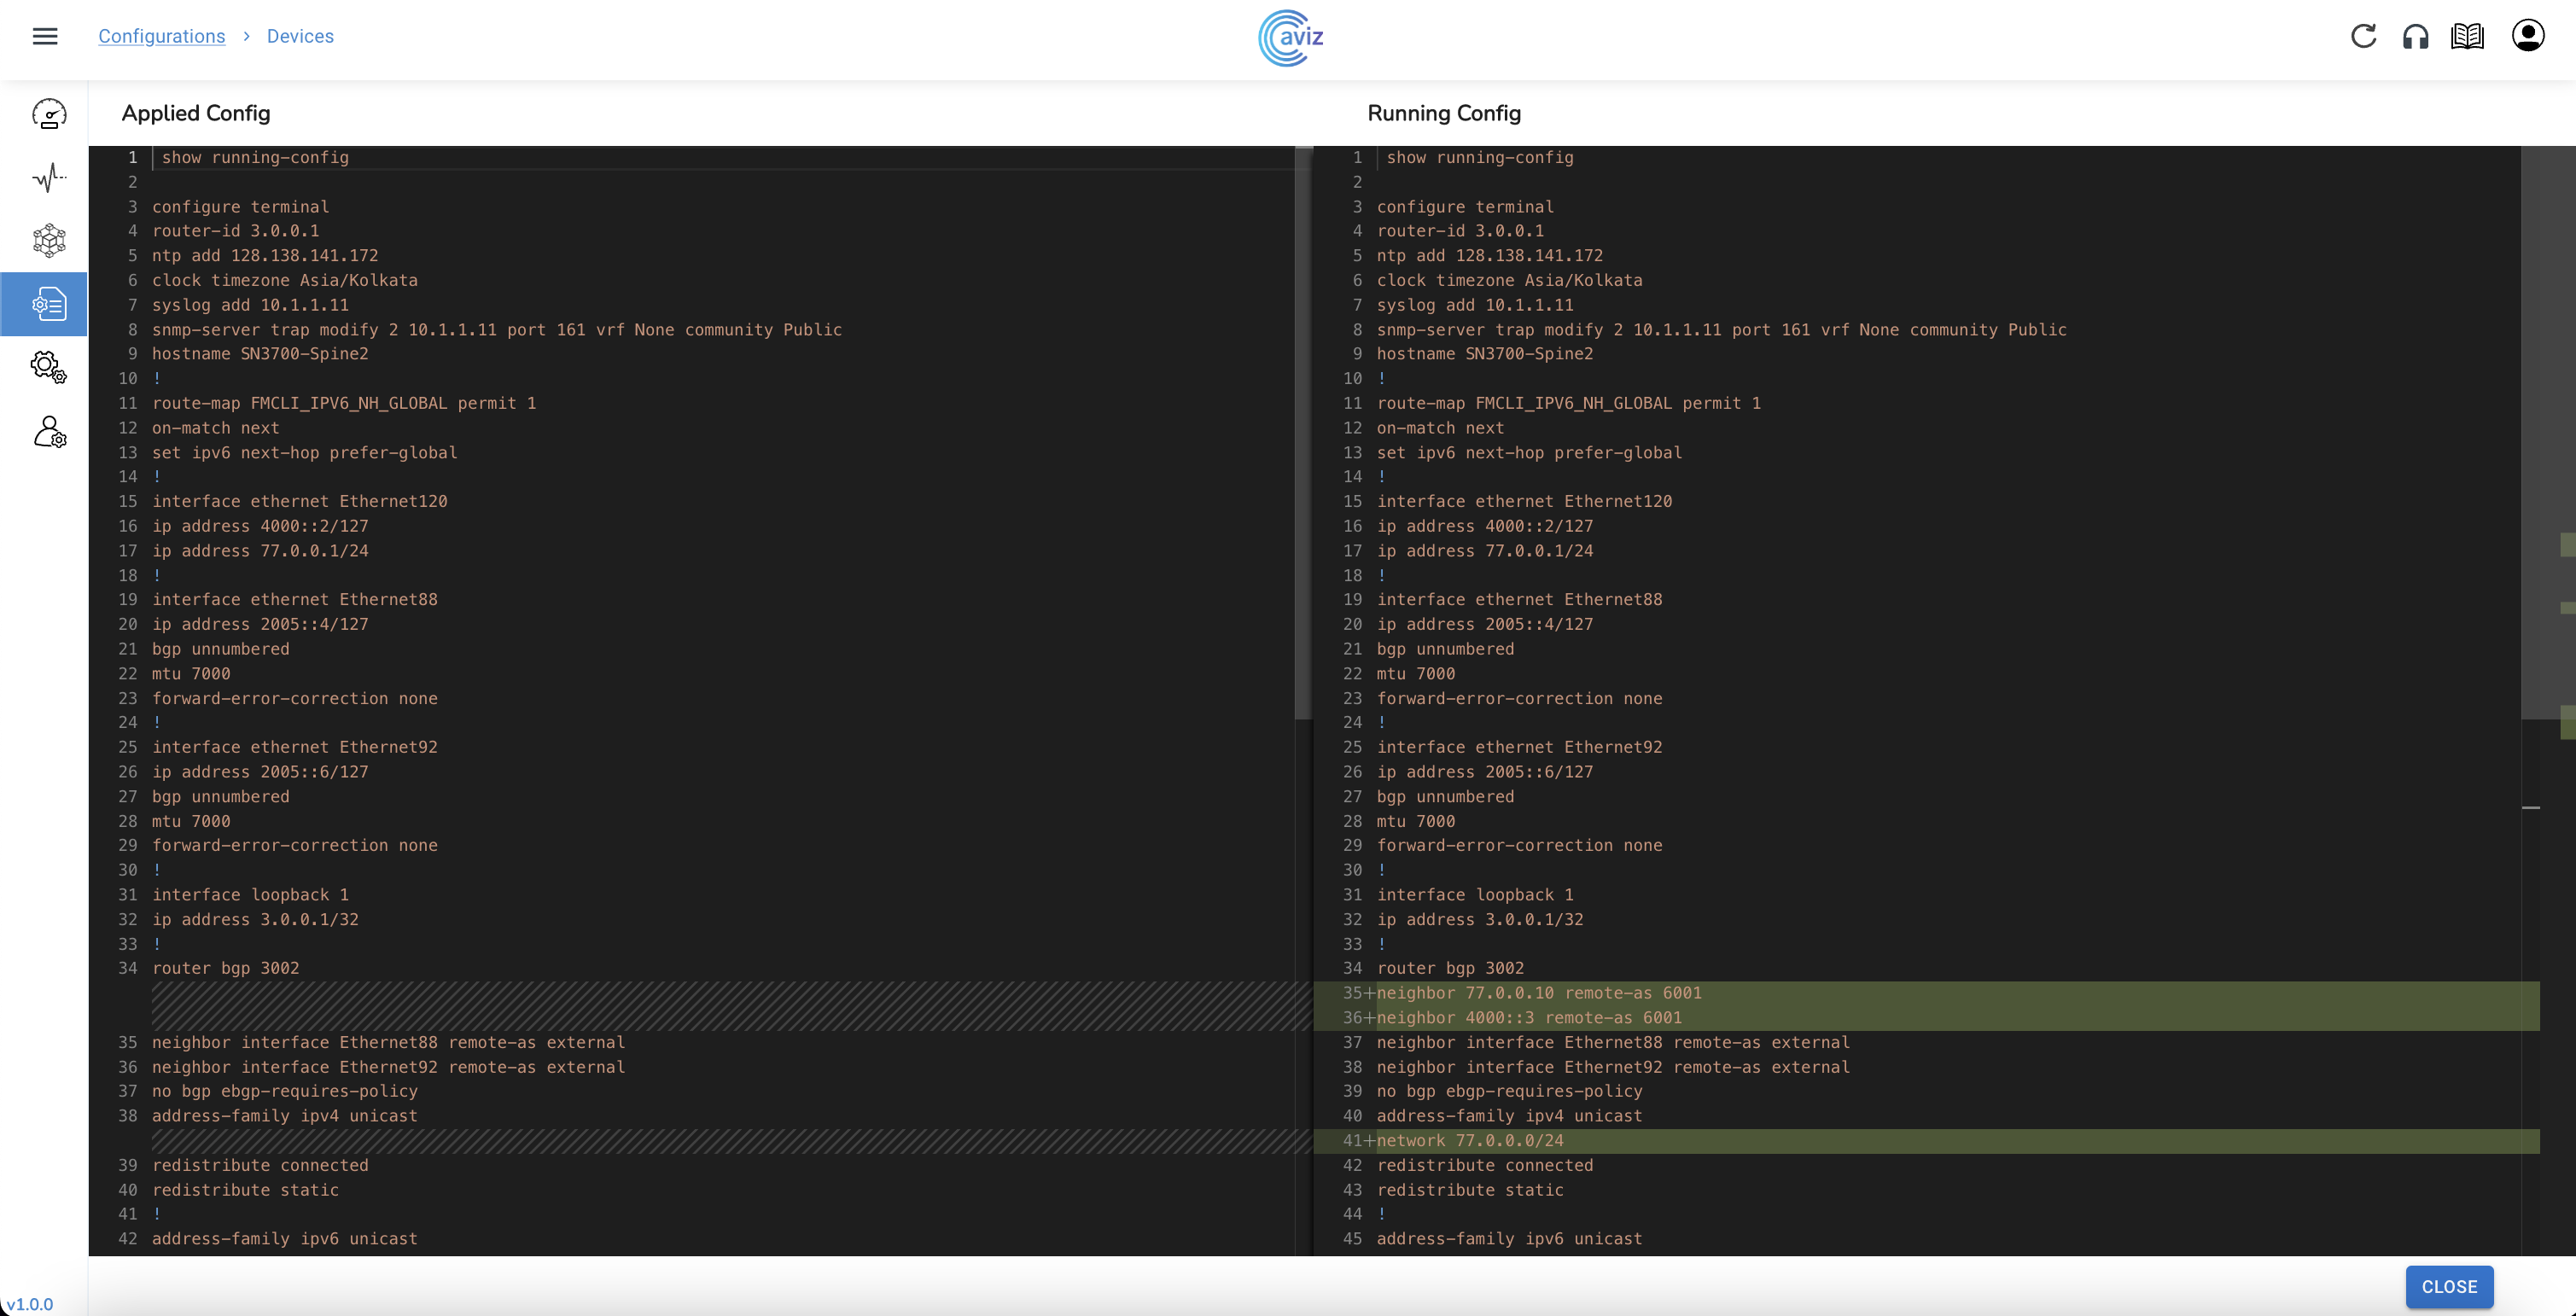Click the Configurations breadcrumb link
The width and height of the screenshot is (2576, 1316).
(x=161, y=36)
